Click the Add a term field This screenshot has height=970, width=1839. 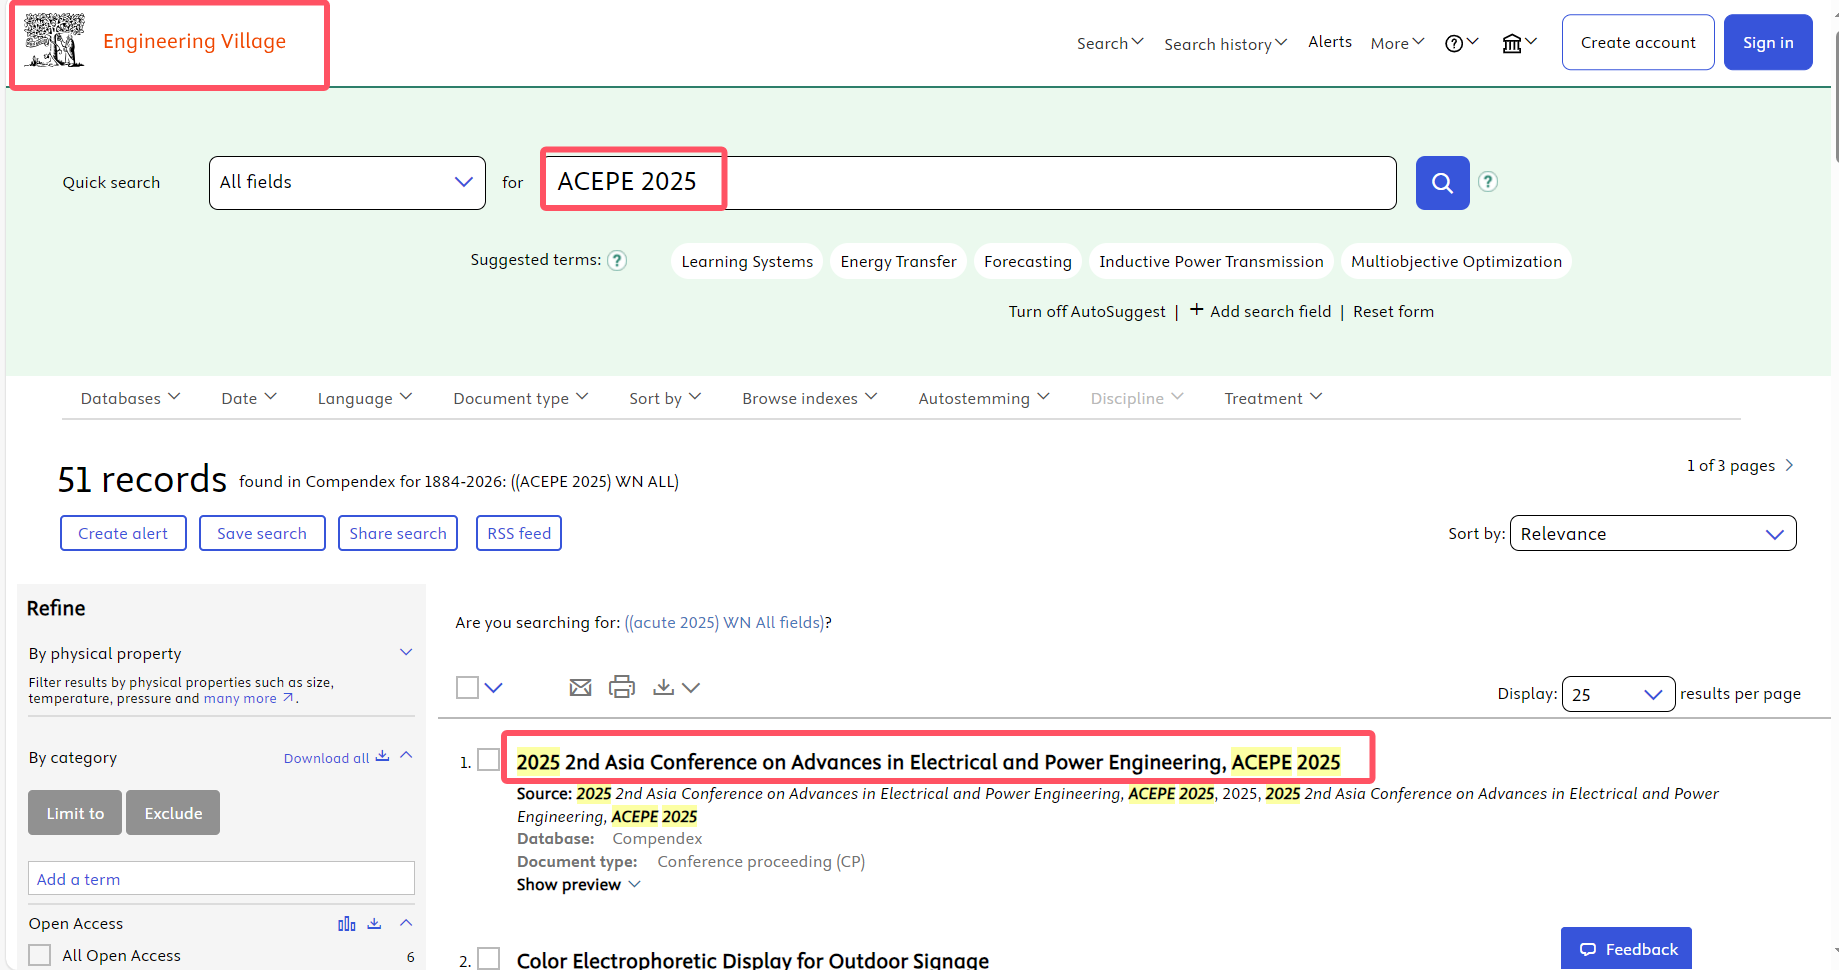[x=221, y=878]
